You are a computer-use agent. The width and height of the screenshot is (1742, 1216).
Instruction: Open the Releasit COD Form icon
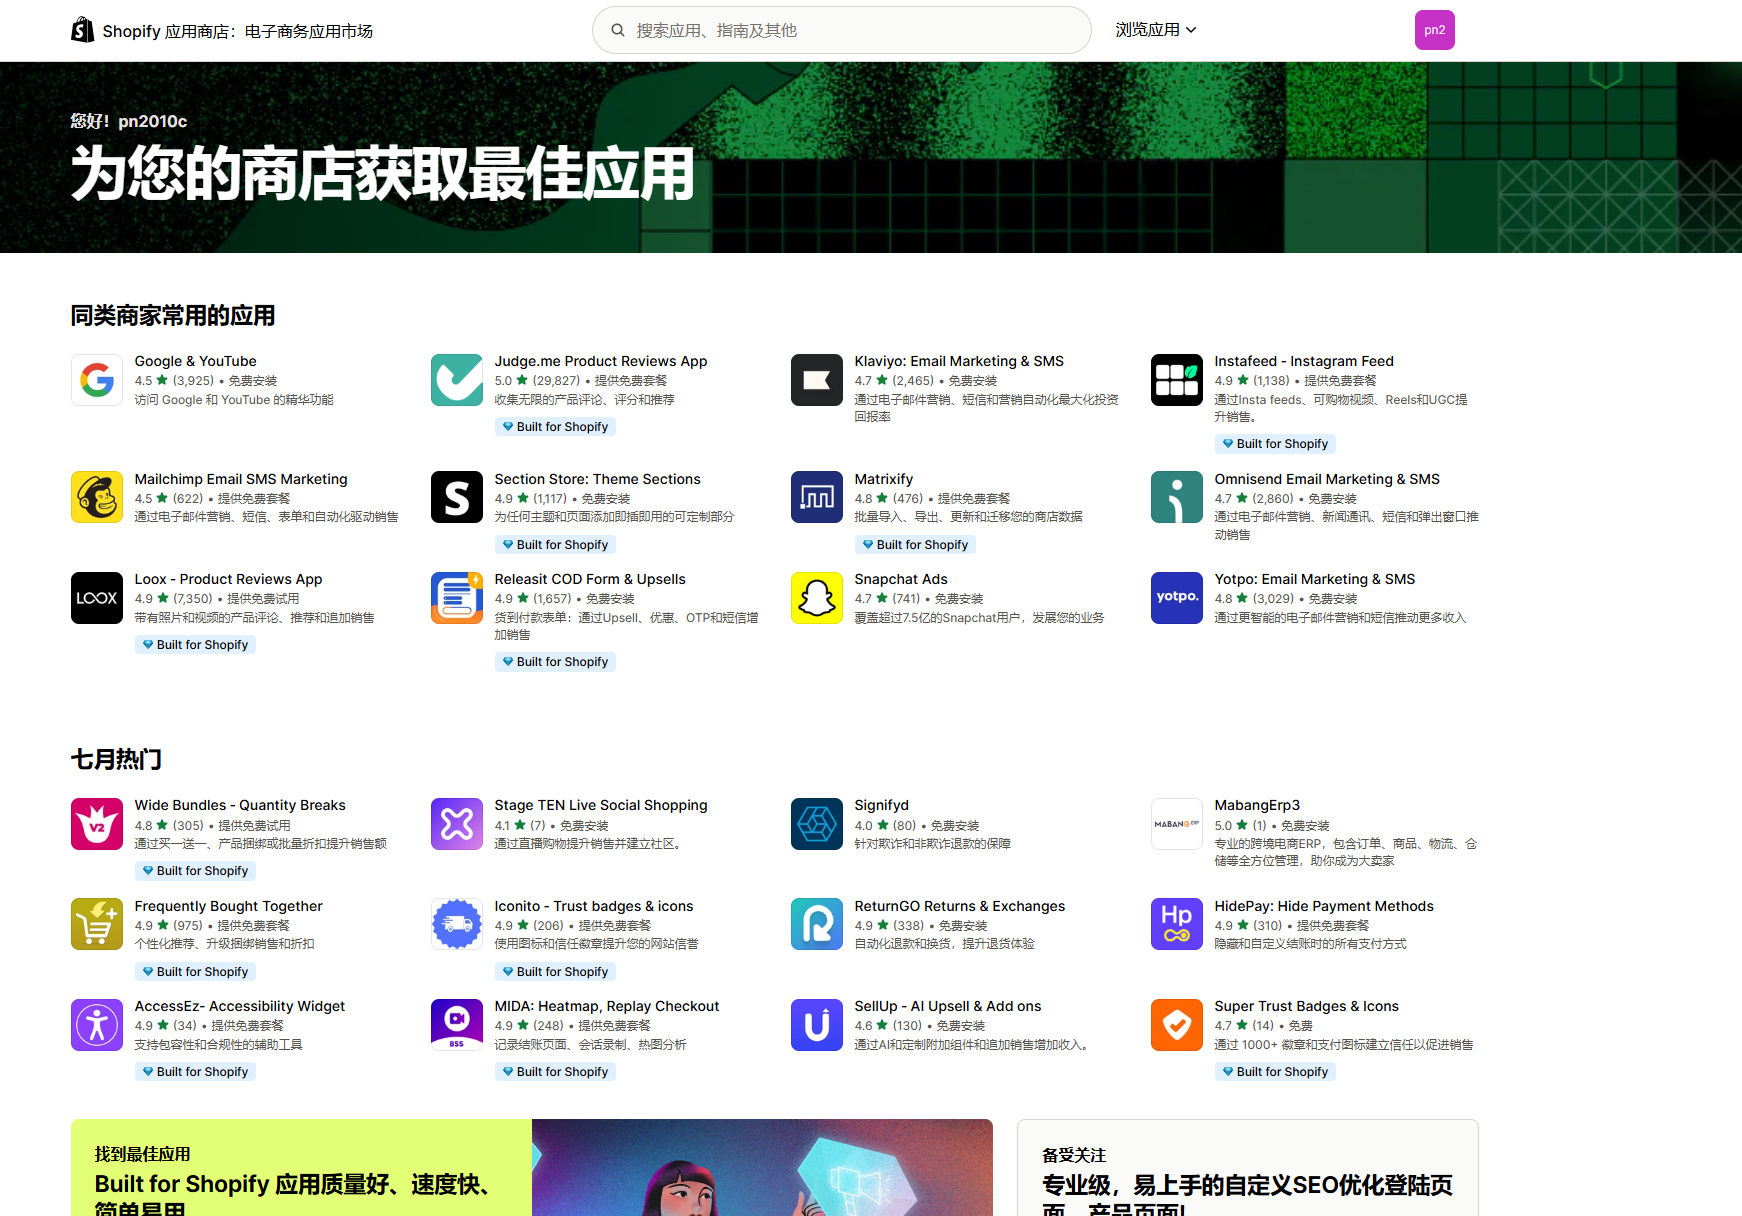(x=457, y=598)
